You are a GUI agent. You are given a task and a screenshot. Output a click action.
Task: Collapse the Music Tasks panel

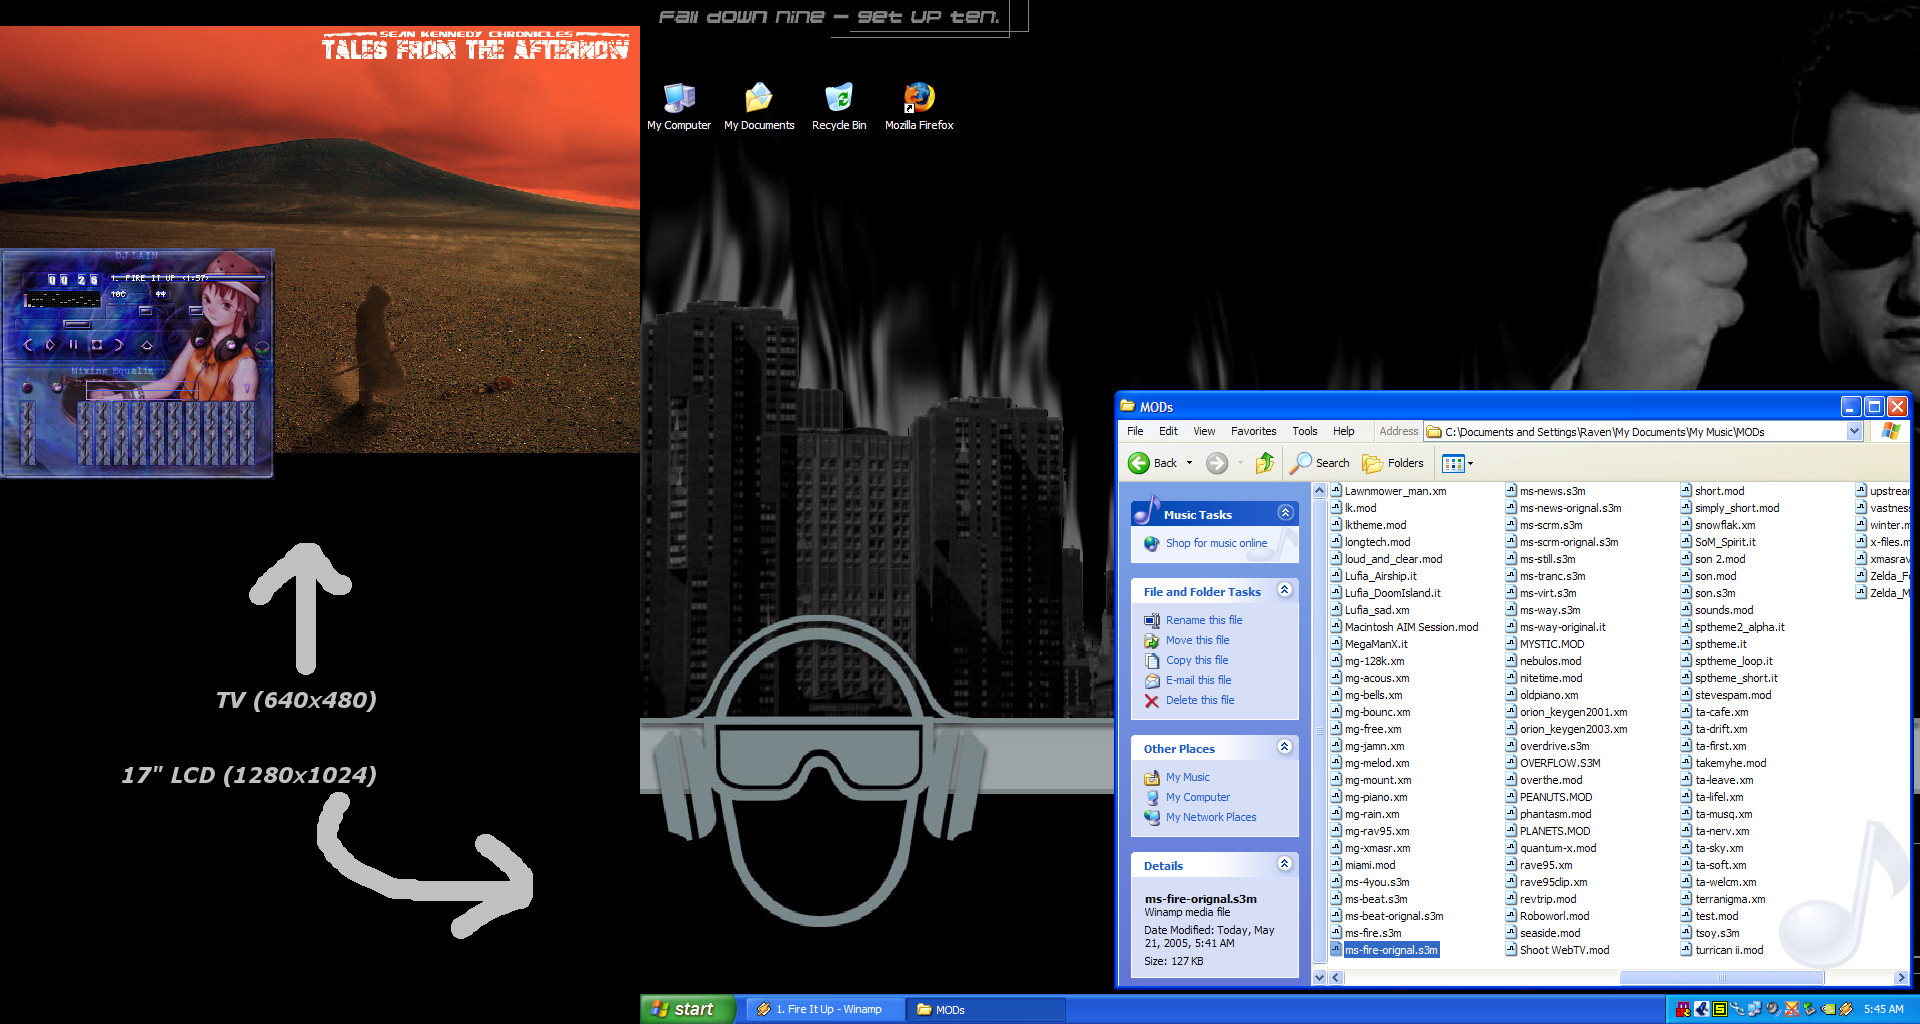(x=1285, y=513)
